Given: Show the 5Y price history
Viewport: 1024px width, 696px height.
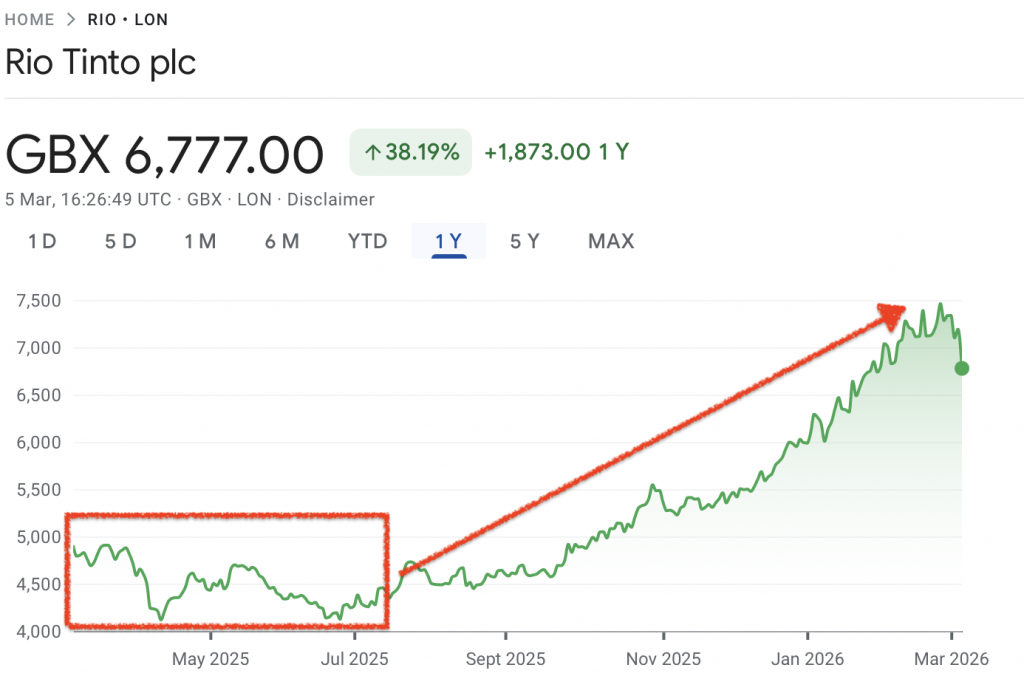Looking at the screenshot, I should coord(525,241).
